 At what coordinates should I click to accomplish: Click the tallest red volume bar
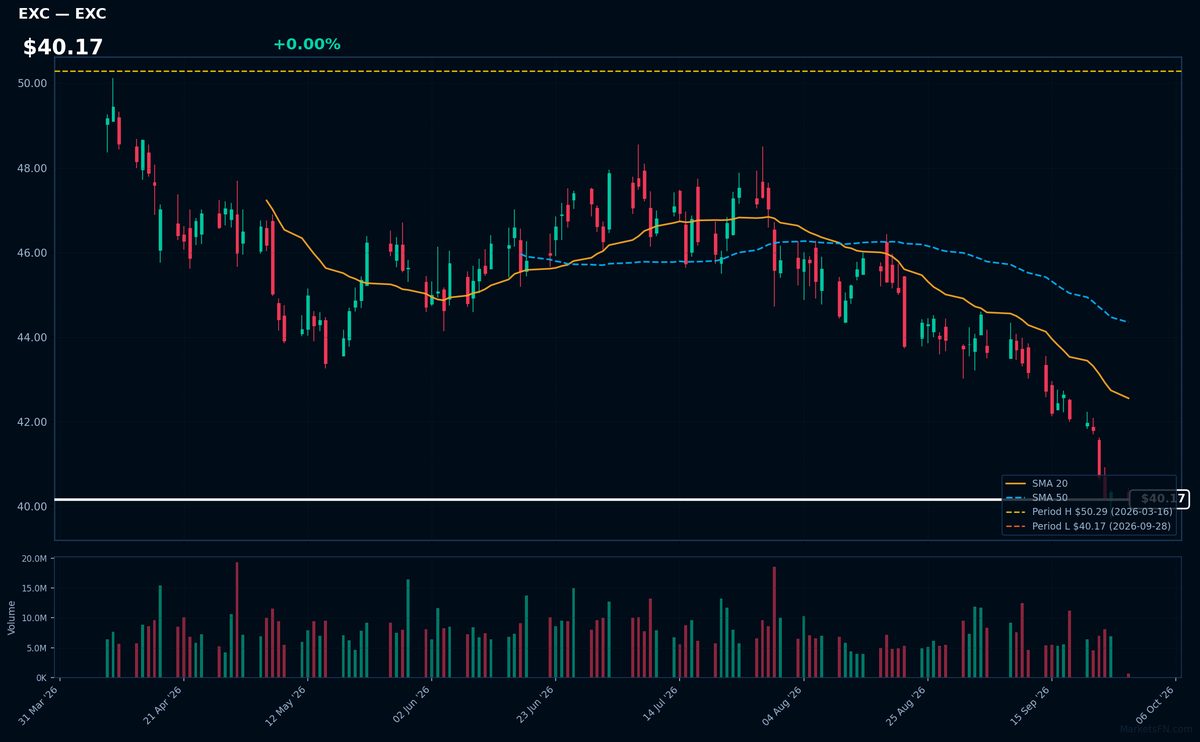click(x=237, y=620)
